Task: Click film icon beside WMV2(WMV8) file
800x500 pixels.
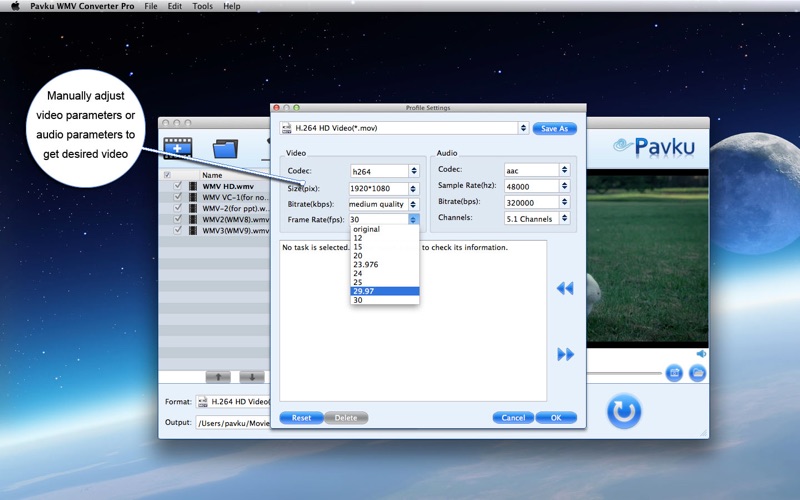Action: click(x=193, y=219)
